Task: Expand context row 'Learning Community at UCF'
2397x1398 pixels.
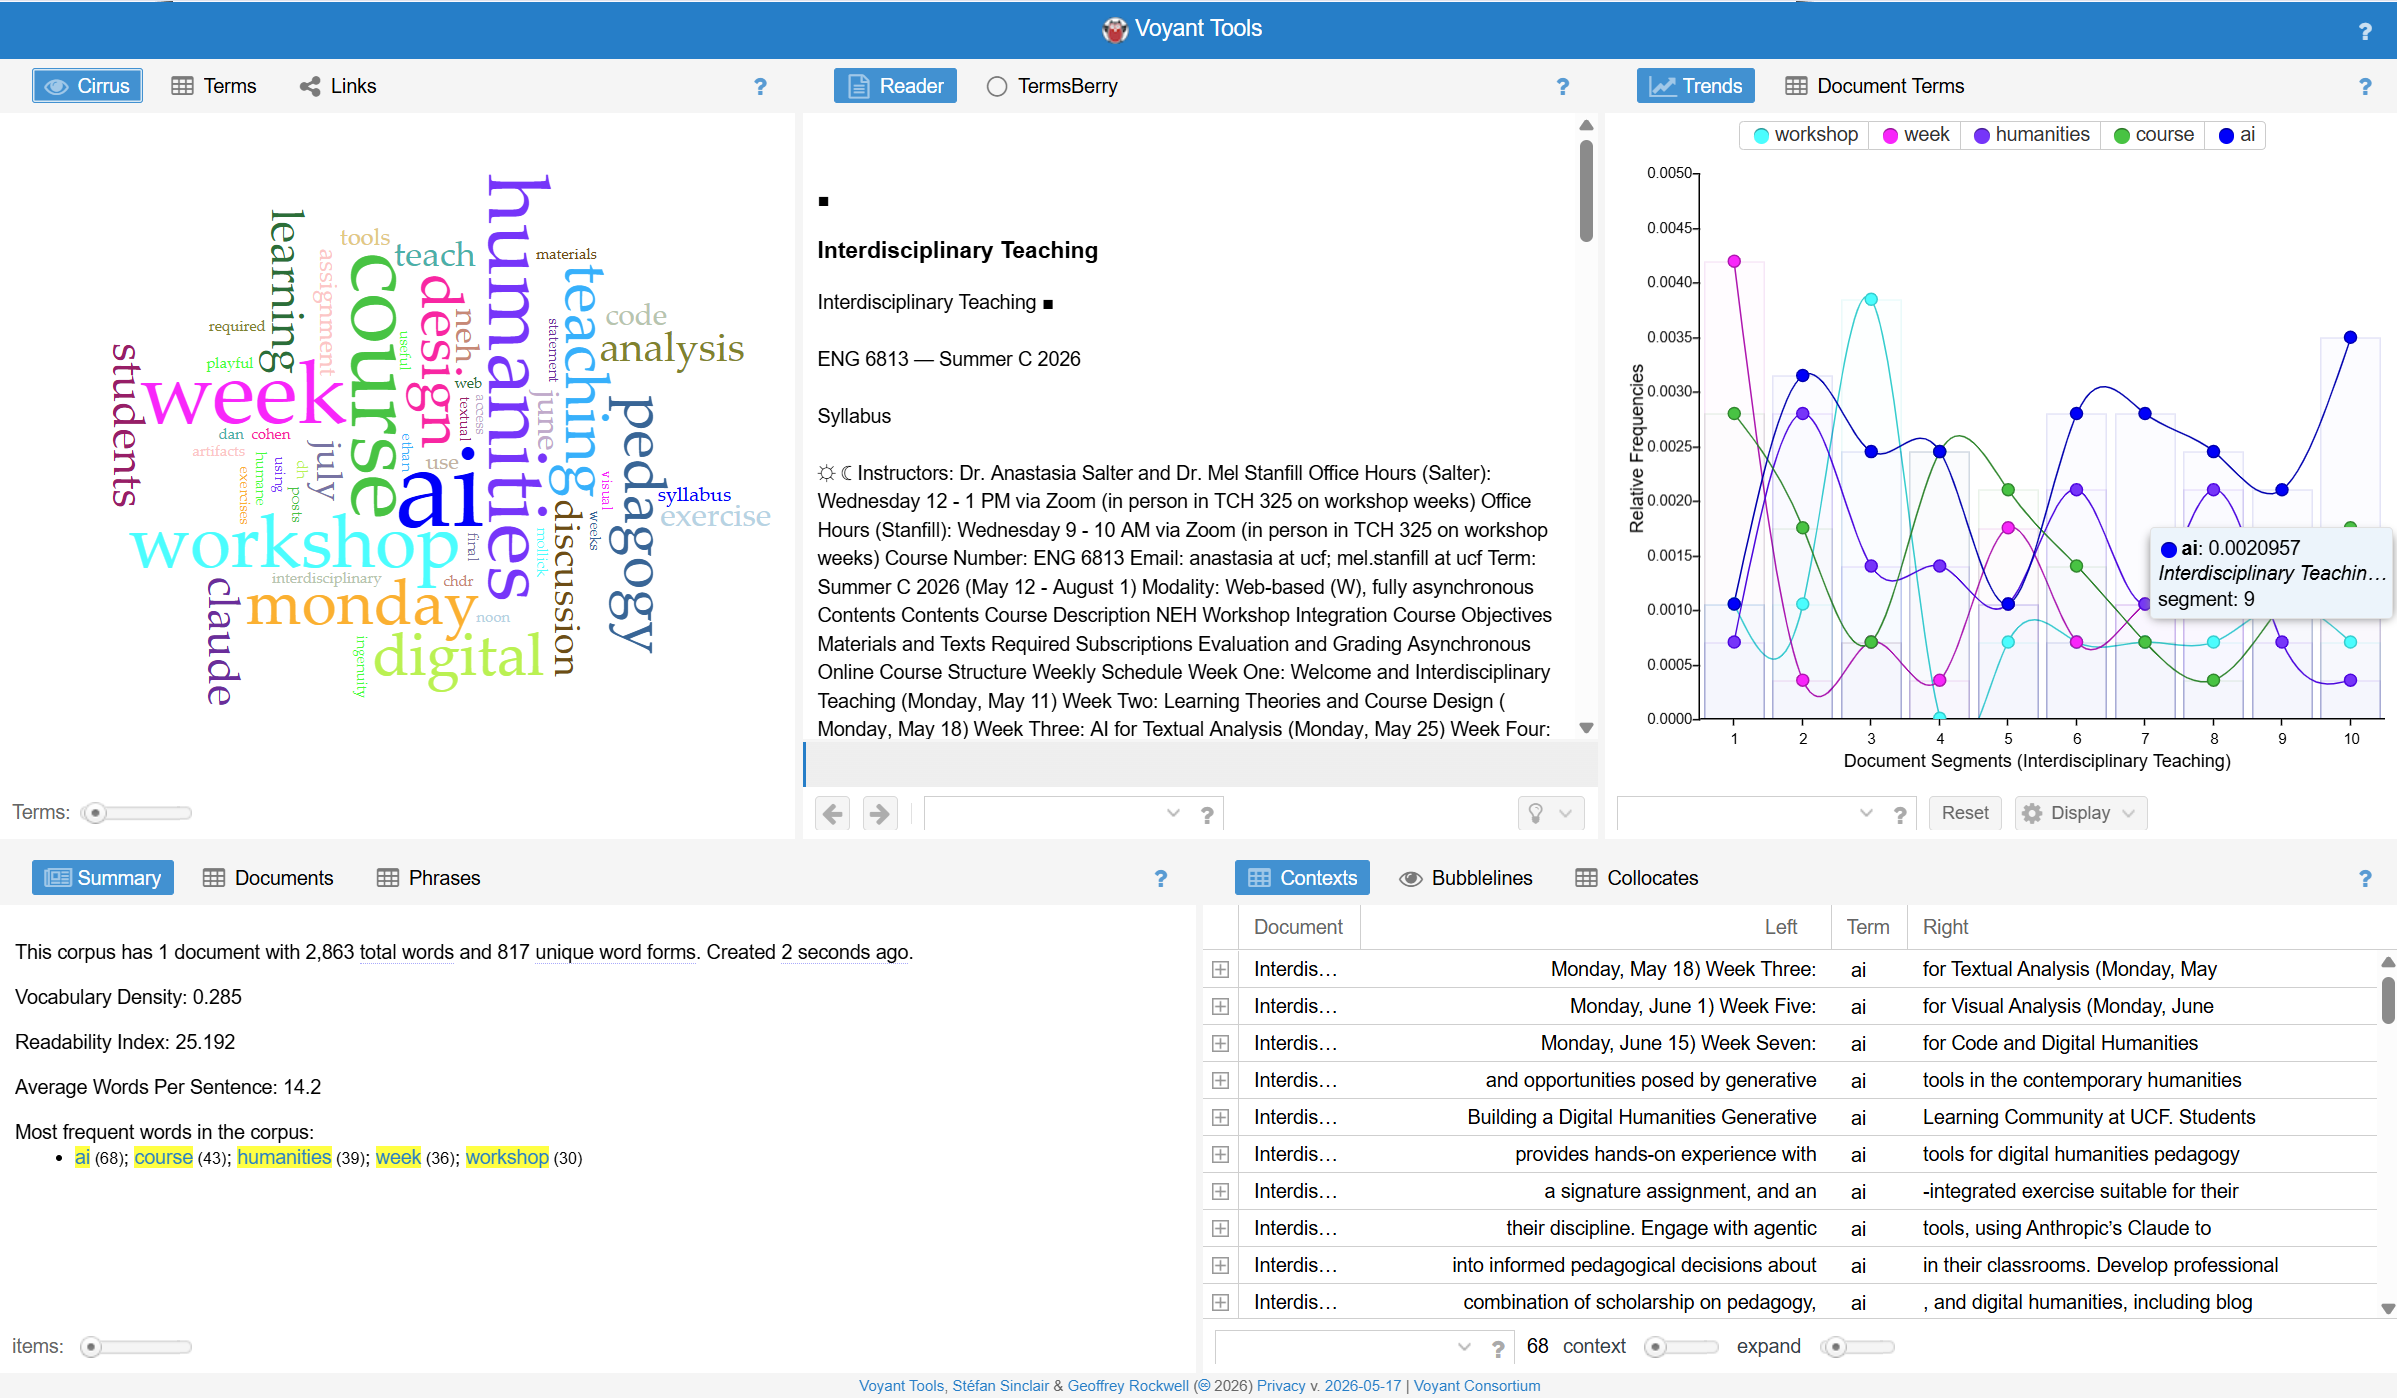Action: click(x=1220, y=1118)
